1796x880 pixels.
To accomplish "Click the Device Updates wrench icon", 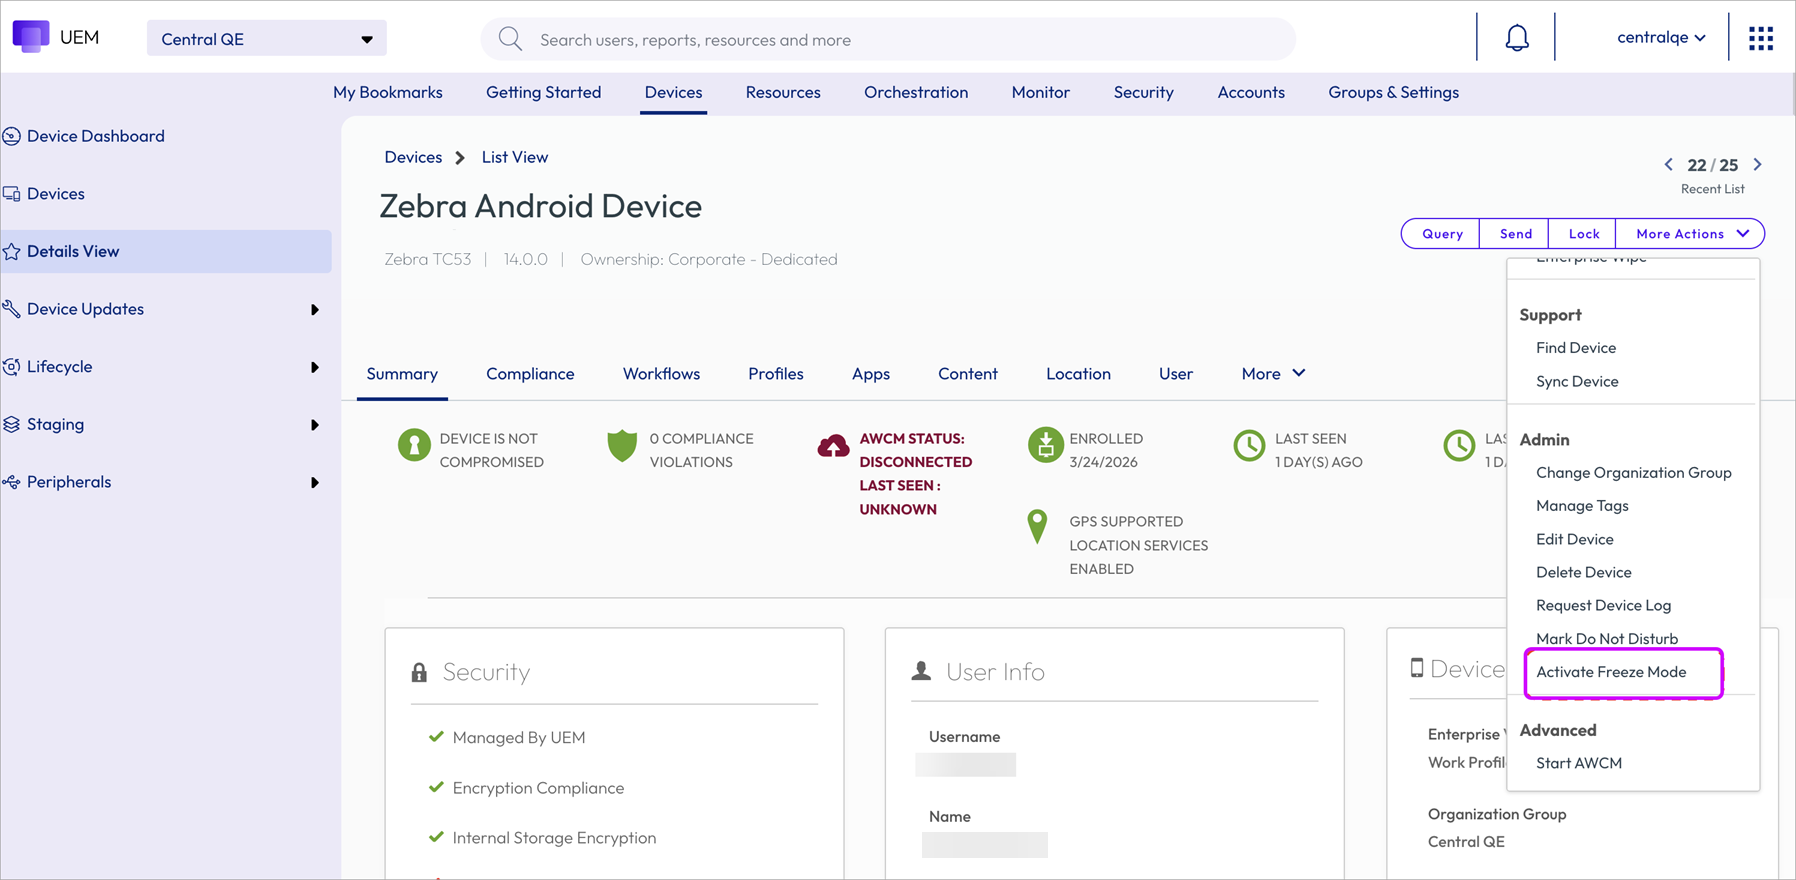I will (x=12, y=309).
